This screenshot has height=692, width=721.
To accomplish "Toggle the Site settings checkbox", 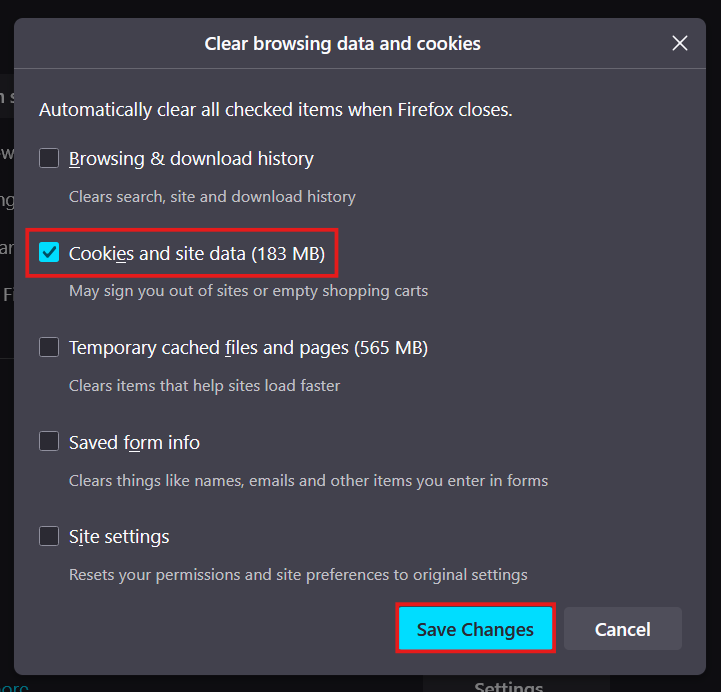I will [49, 536].
